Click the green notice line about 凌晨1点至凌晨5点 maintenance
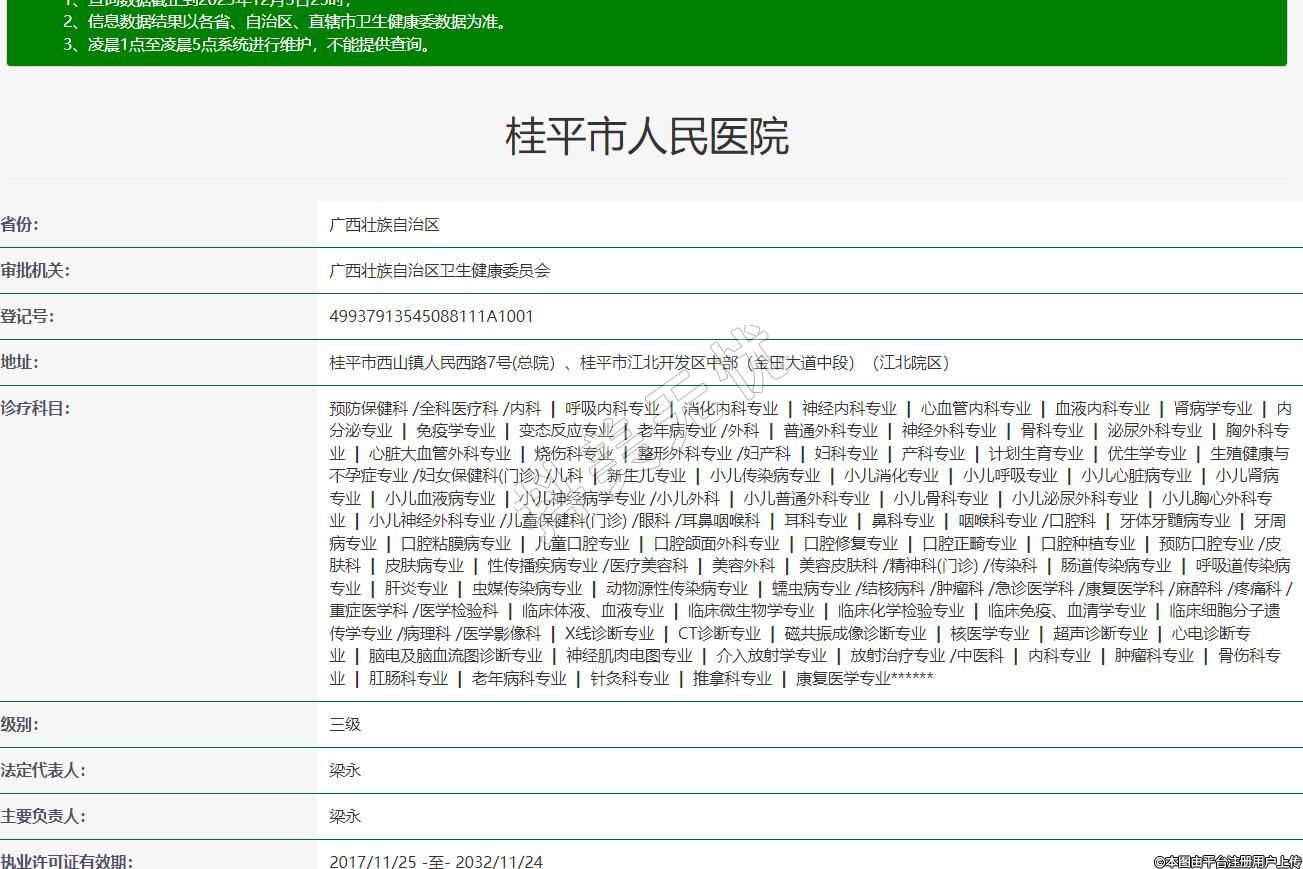 point(248,44)
